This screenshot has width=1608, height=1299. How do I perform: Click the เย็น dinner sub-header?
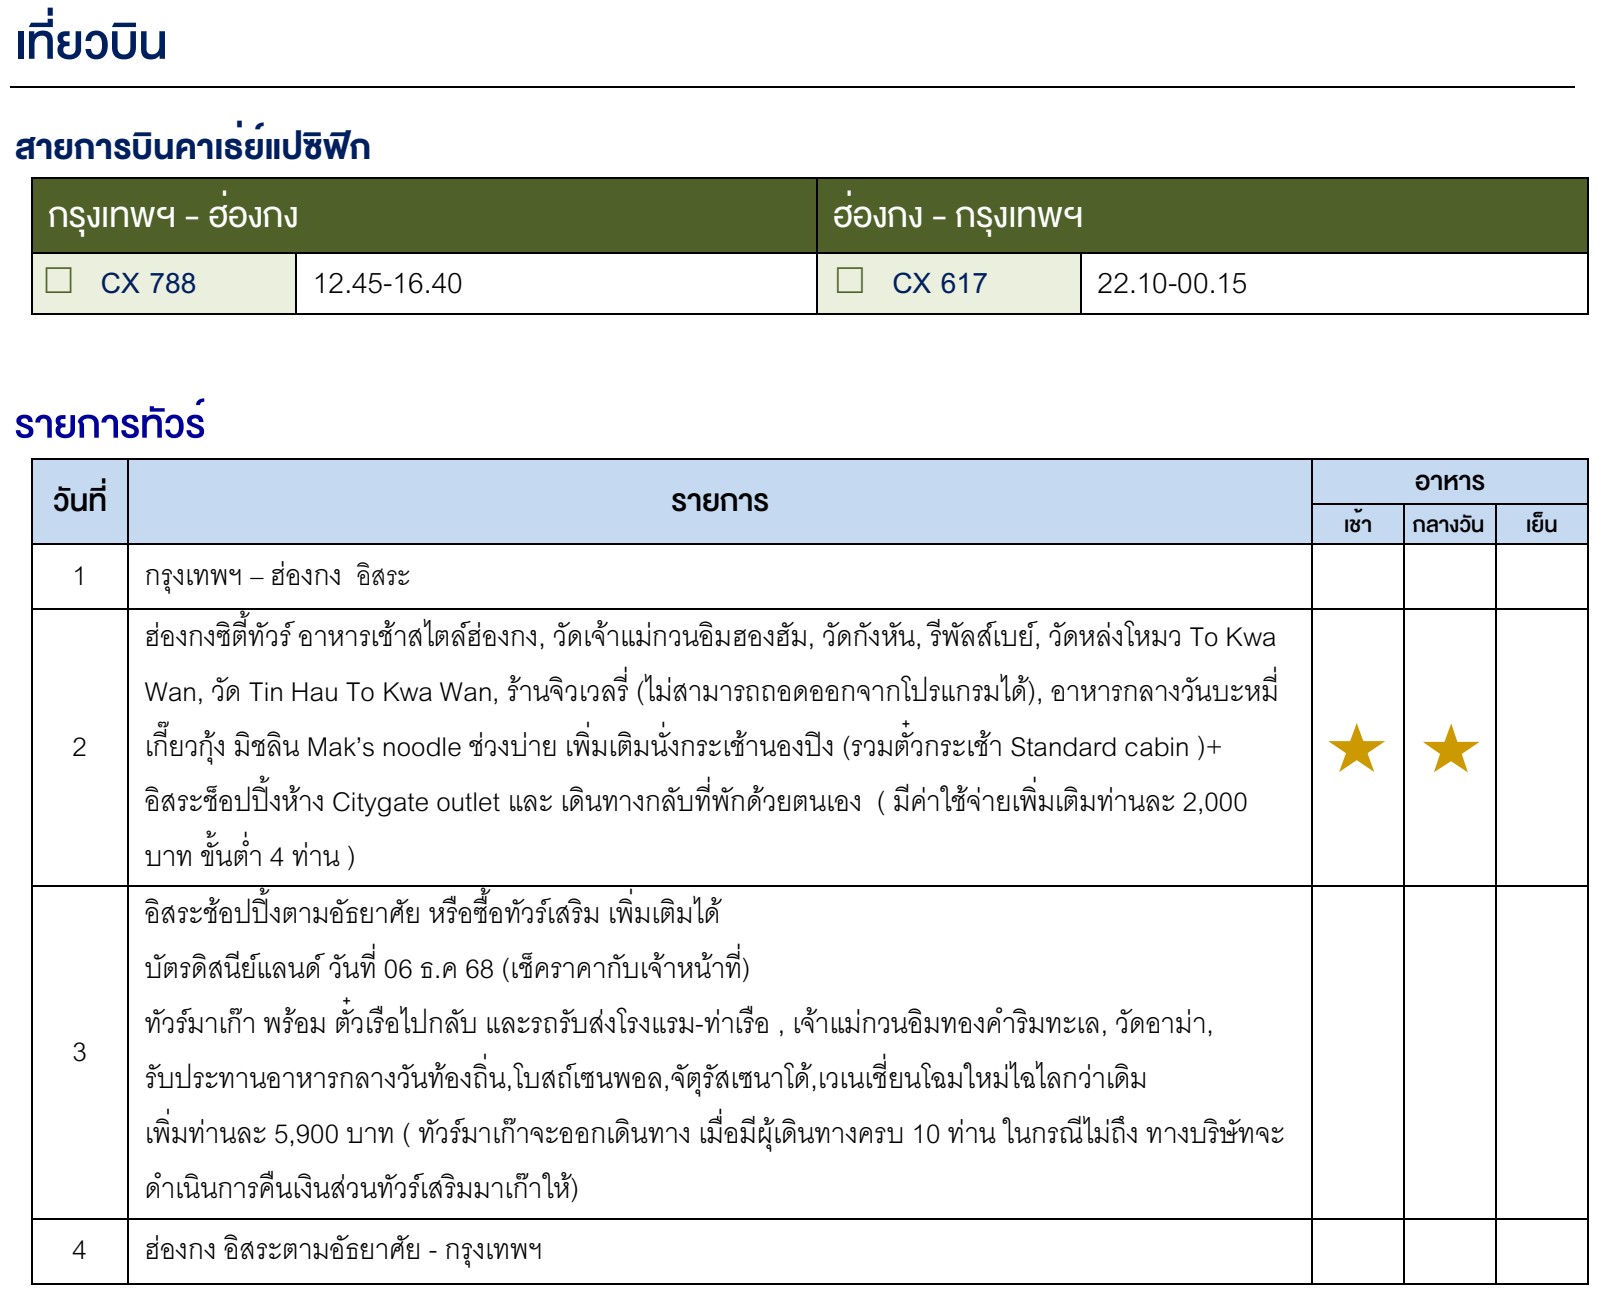click(1541, 524)
